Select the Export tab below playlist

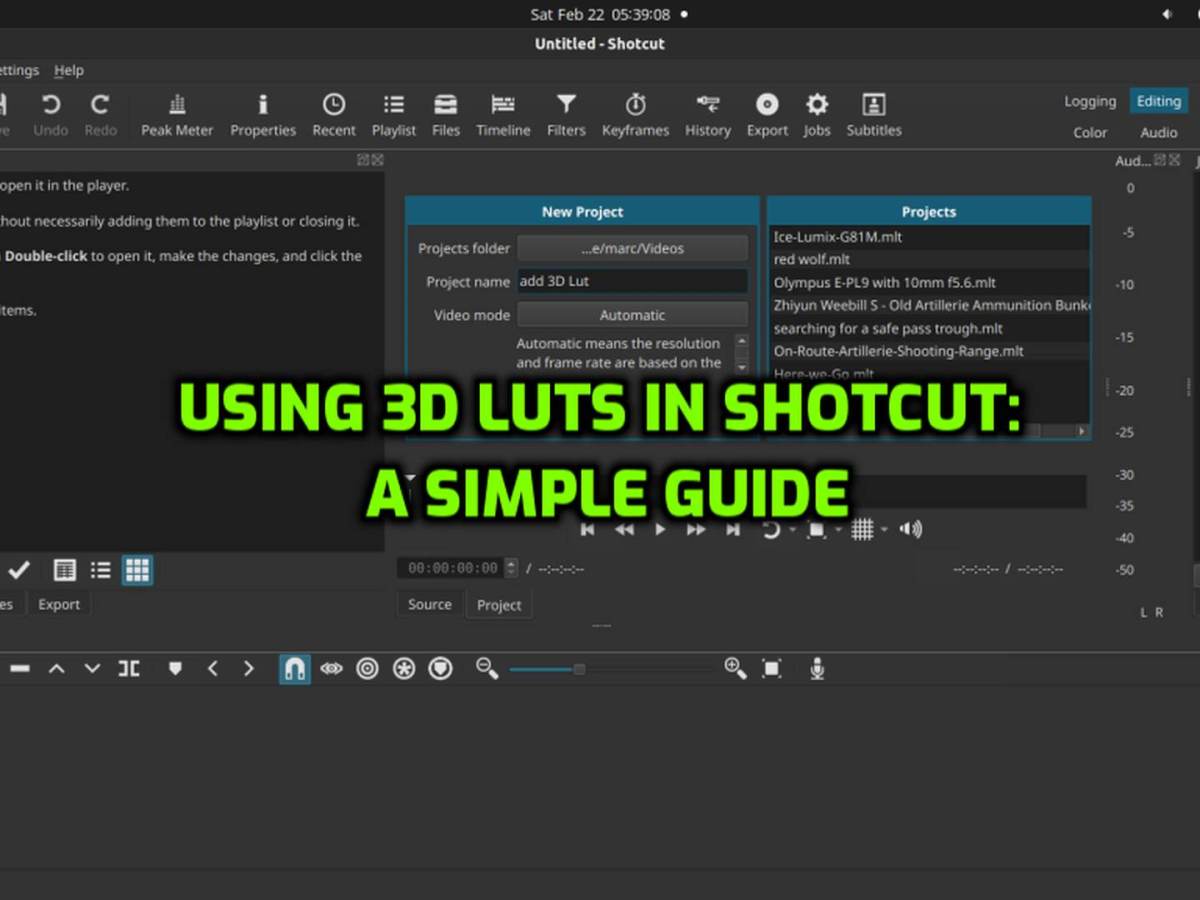[59, 604]
